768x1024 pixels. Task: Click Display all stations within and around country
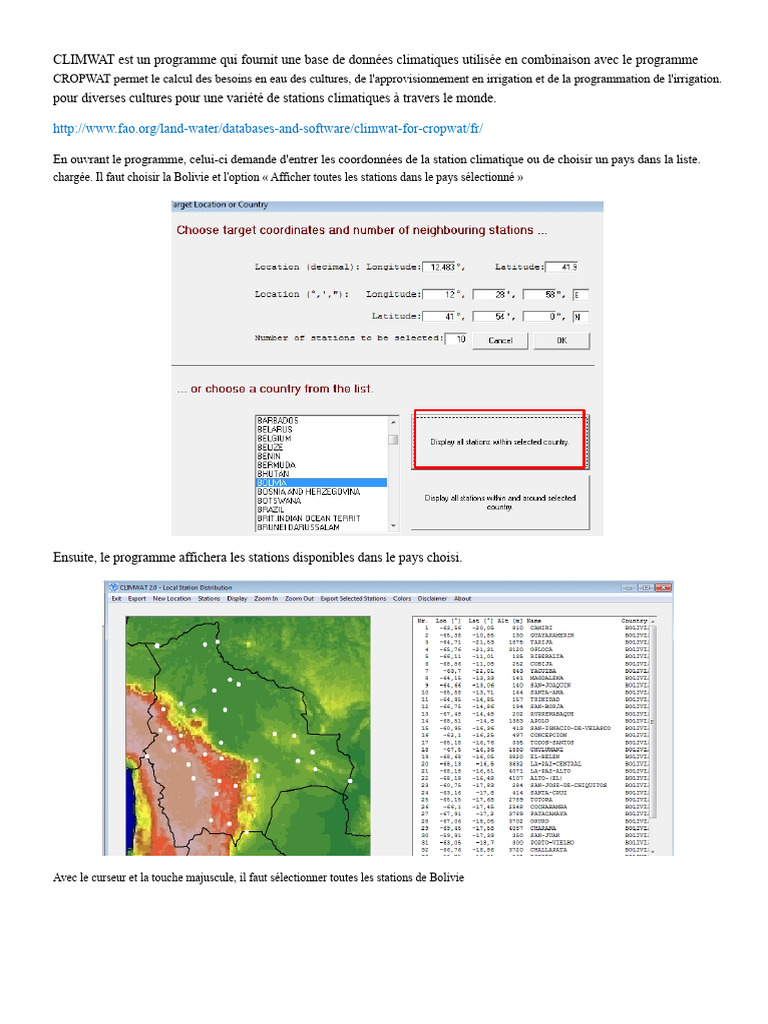[500, 502]
